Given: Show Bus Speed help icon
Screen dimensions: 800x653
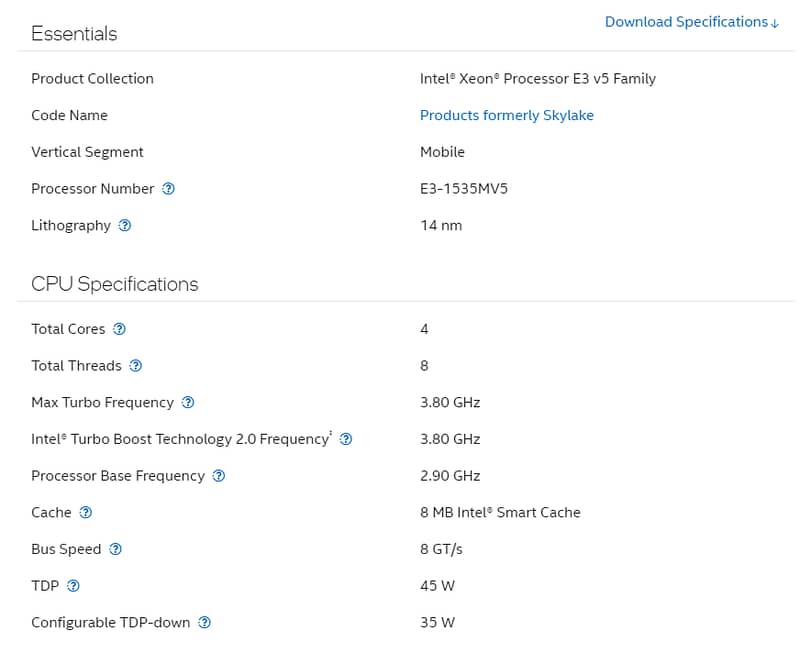Looking at the screenshot, I should click(x=116, y=549).
